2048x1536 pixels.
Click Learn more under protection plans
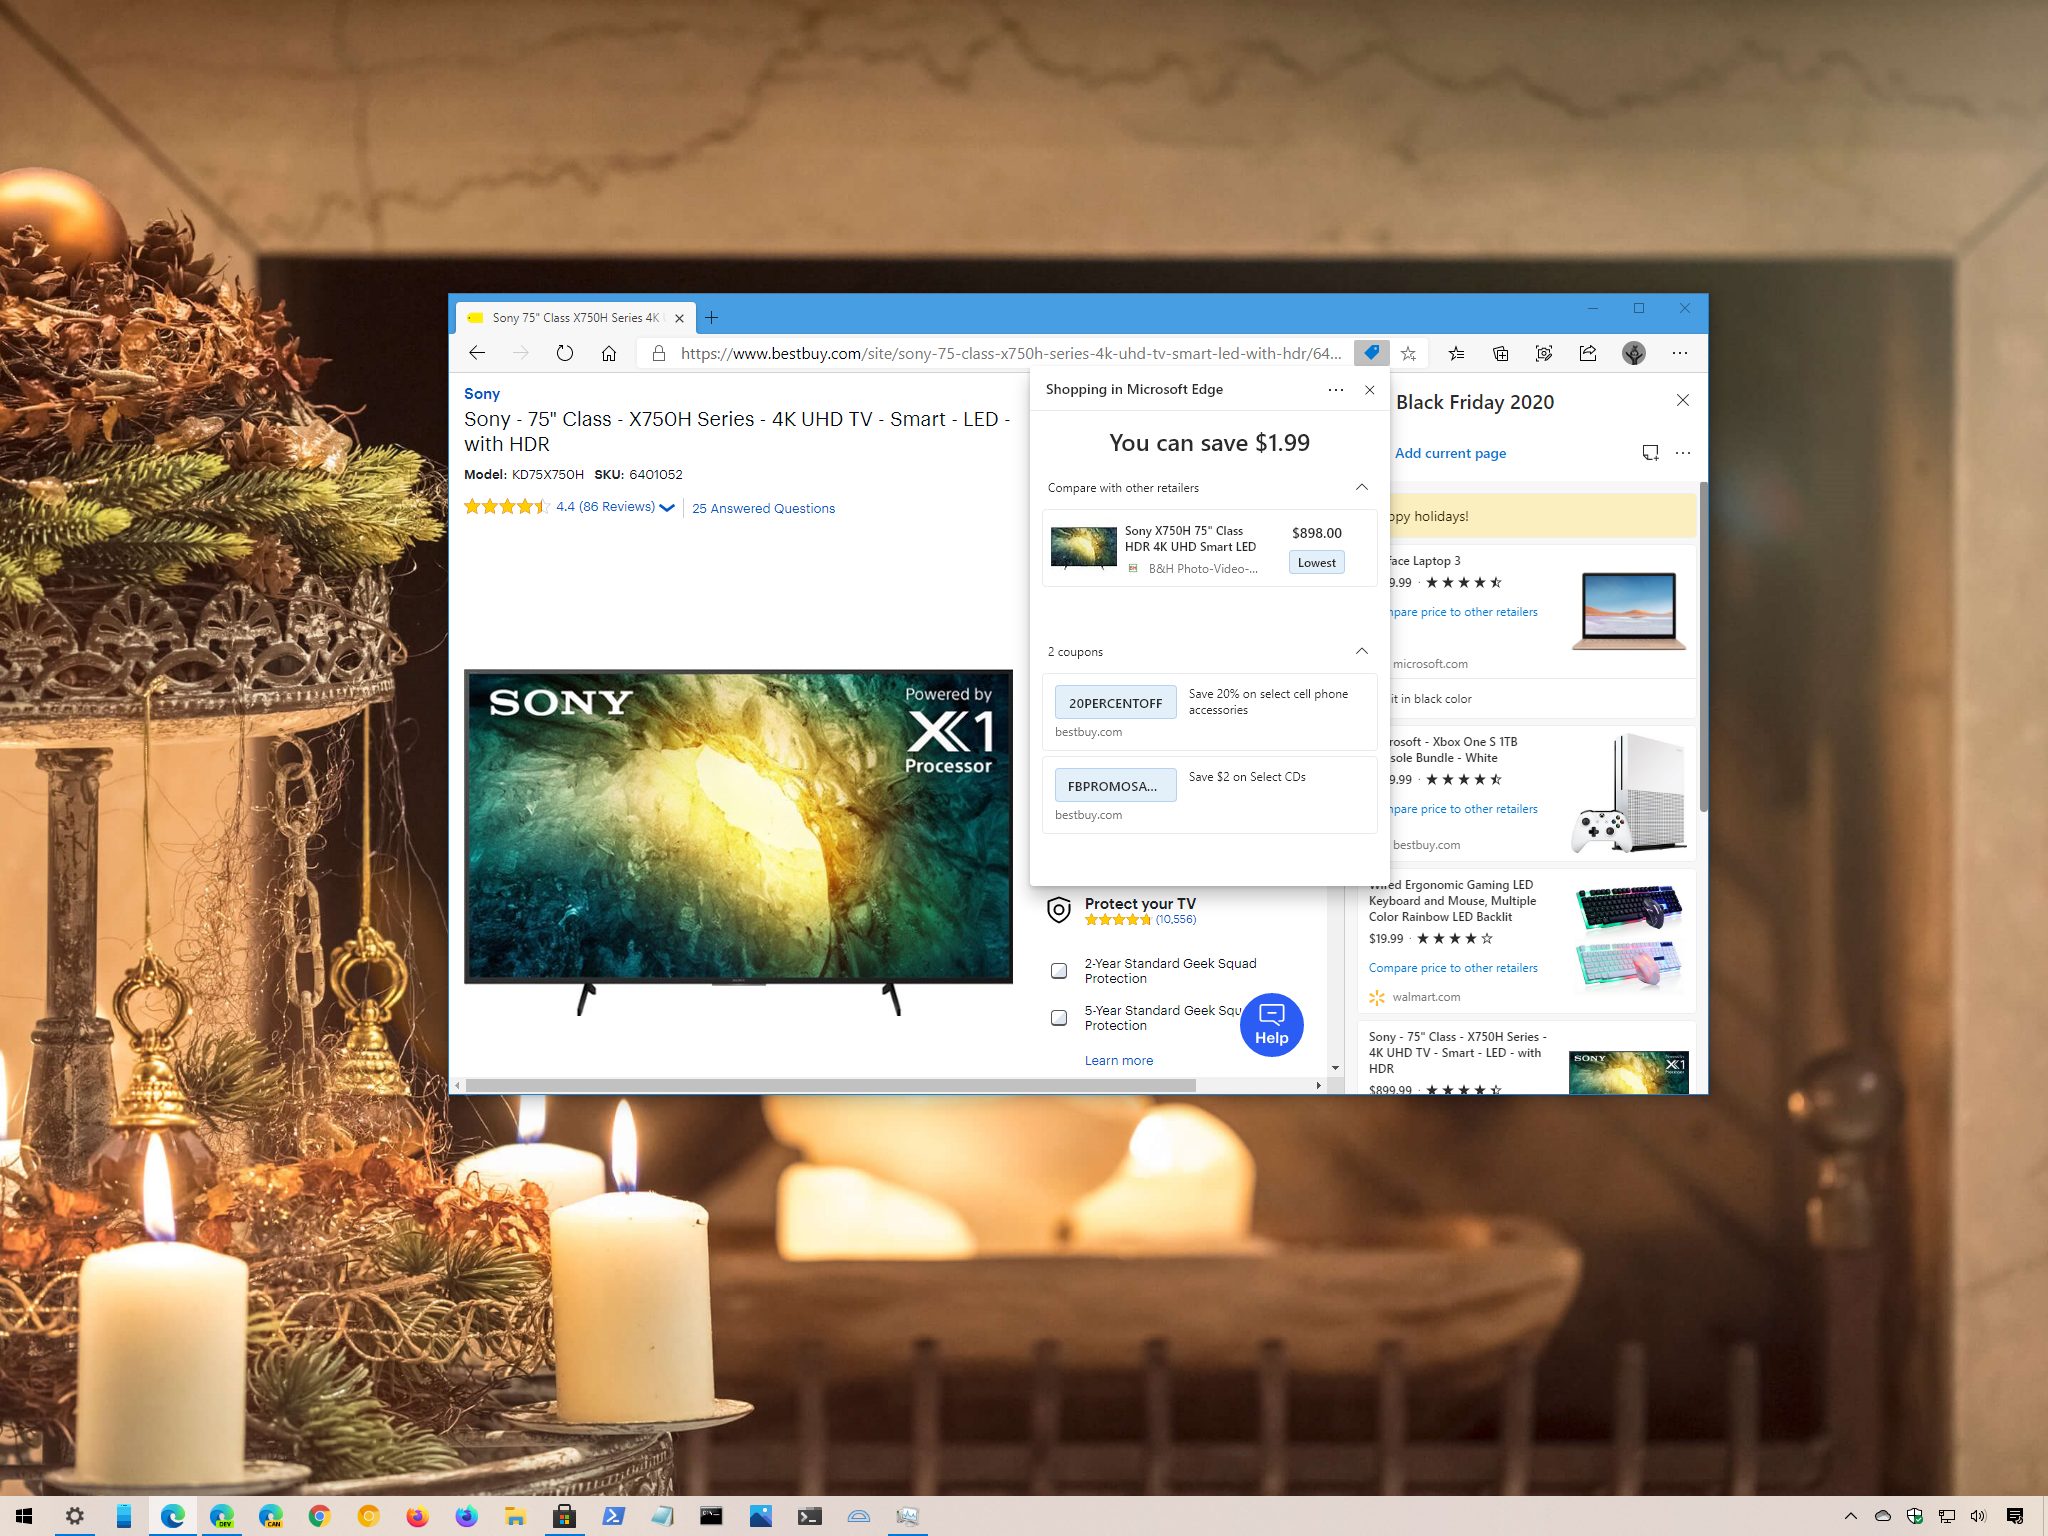(1118, 1060)
